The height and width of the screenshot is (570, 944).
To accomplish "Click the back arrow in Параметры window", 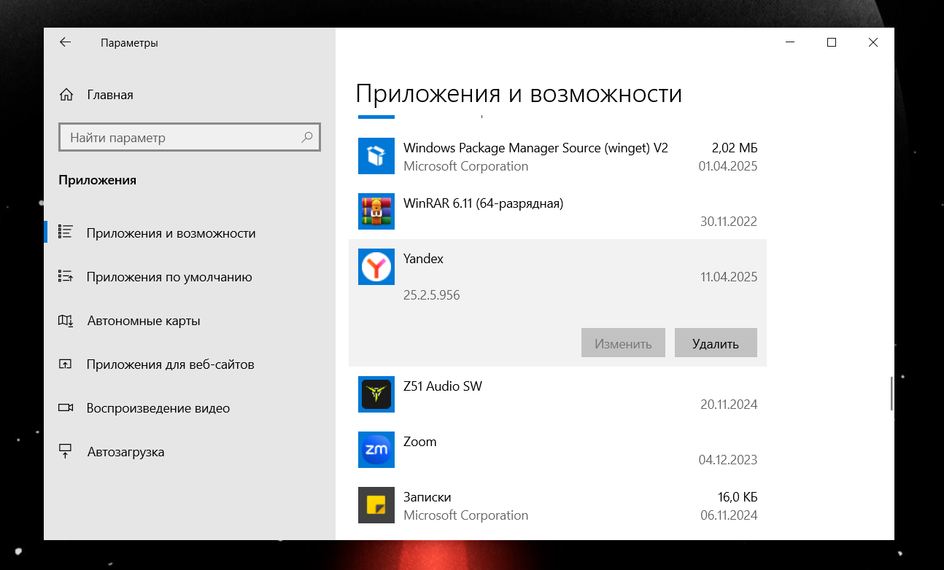I will pyautogui.click(x=65, y=42).
